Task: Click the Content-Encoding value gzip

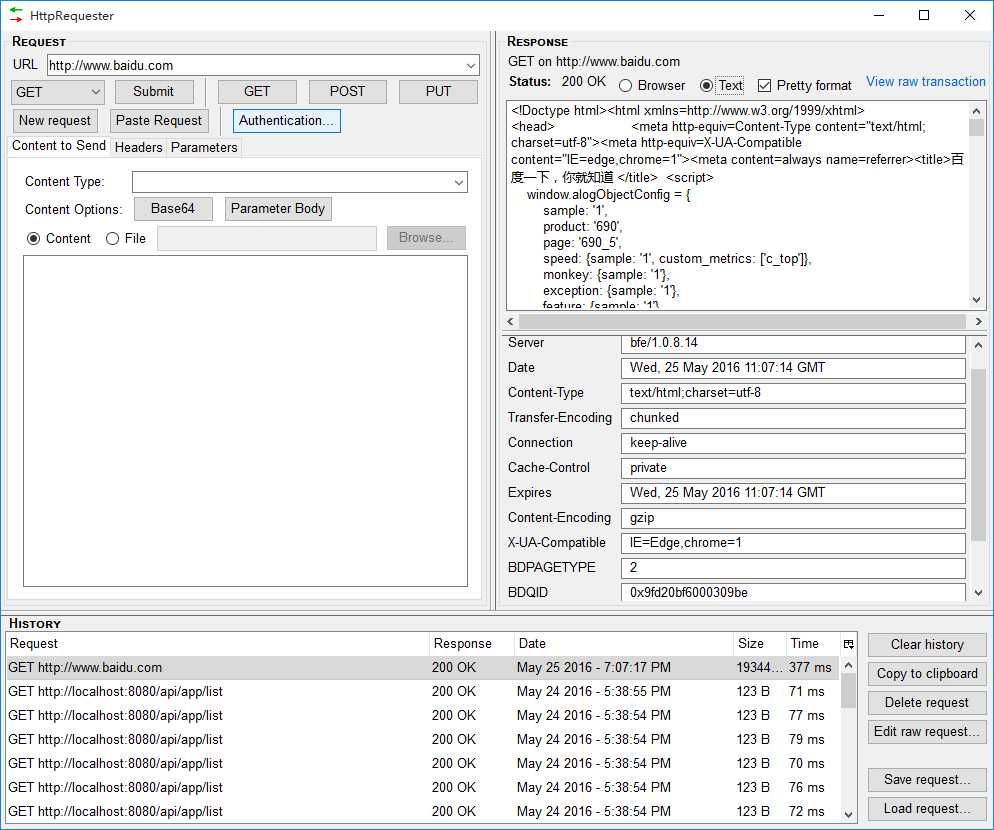Action: click(793, 518)
